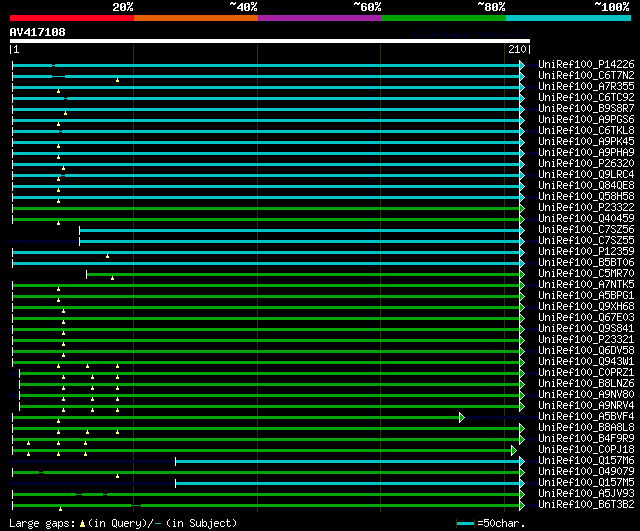Open the UniRef100_A5BPG1 hit

coord(586,295)
